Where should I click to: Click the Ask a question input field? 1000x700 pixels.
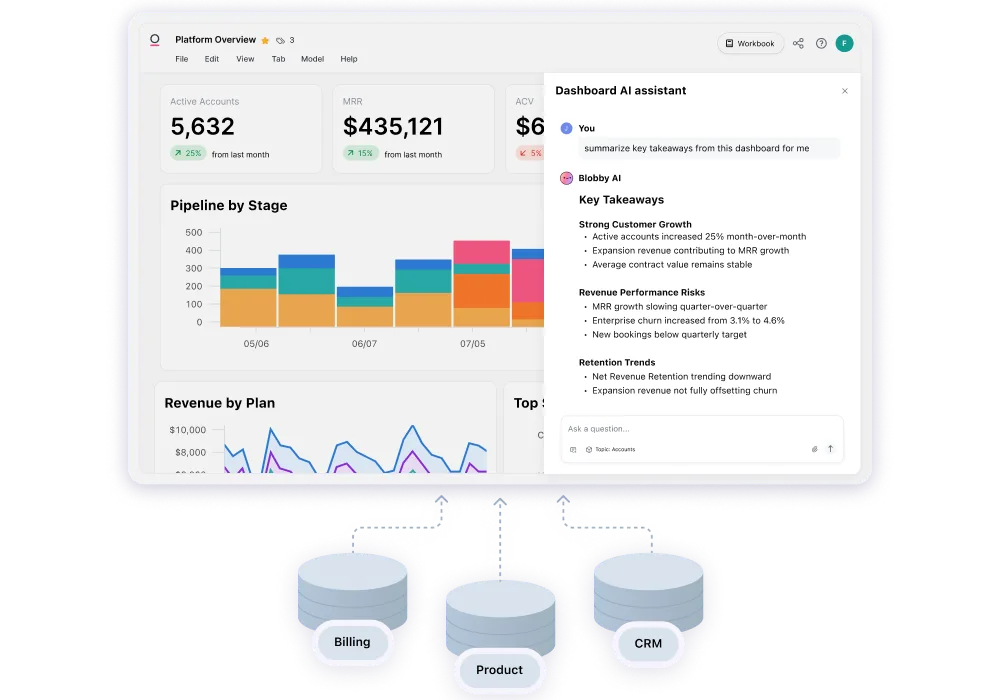[x=702, y=428]
